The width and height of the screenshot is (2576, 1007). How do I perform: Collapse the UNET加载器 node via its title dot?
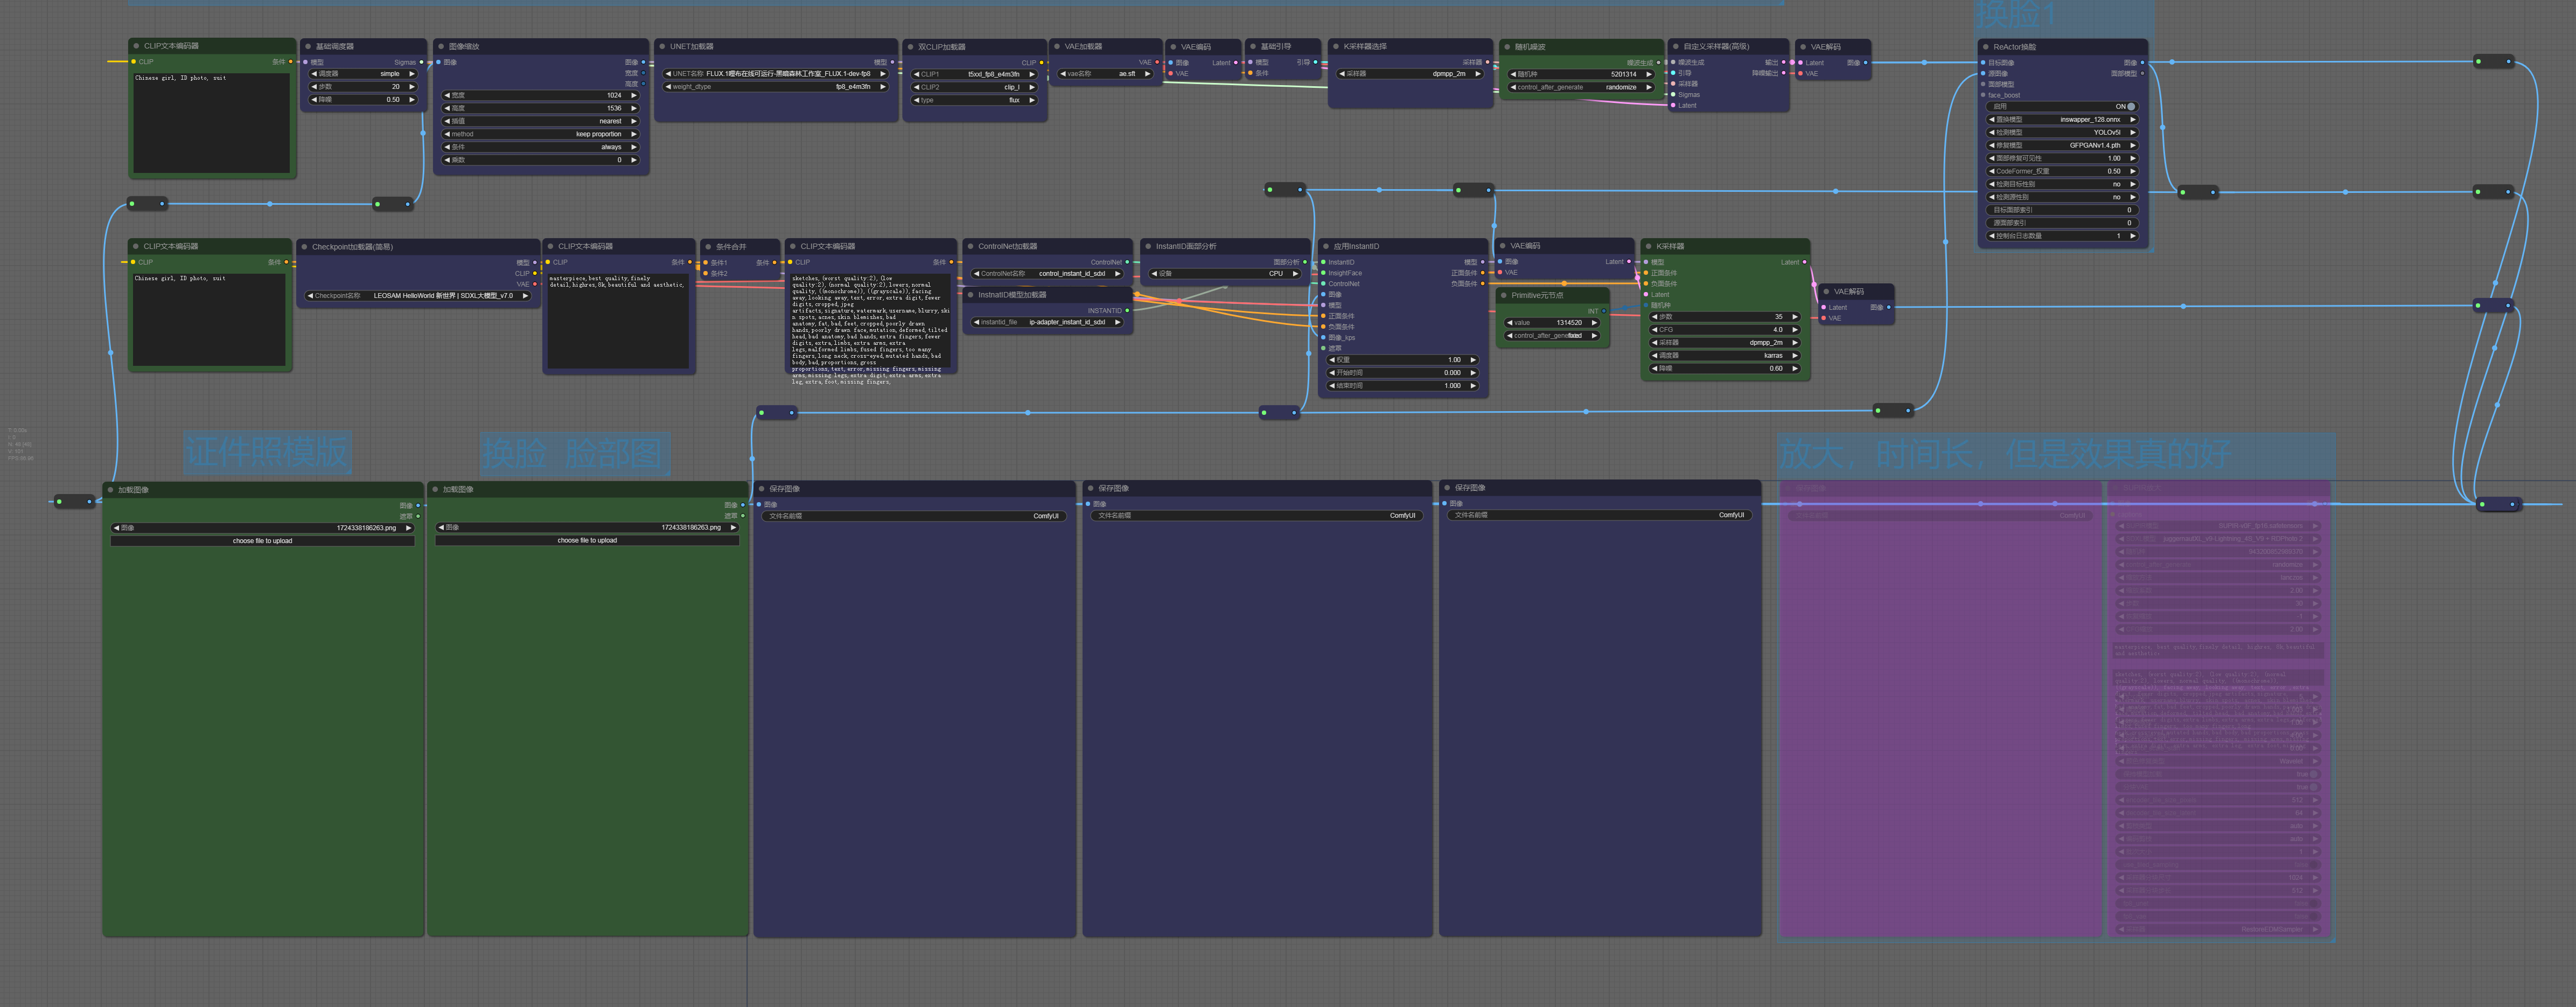[x=662, y=46]
